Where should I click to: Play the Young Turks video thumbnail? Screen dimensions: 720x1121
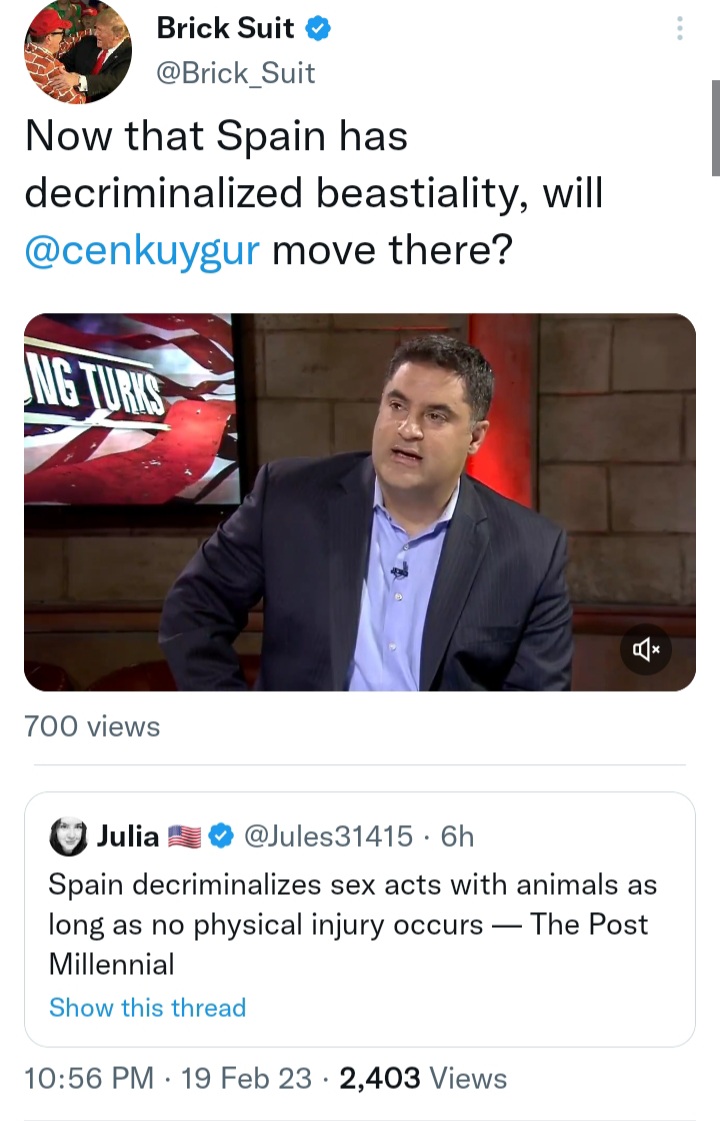coord(359,502)
